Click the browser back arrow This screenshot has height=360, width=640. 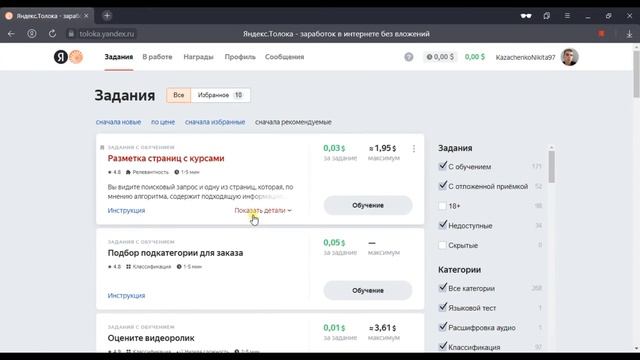(11, 34)
